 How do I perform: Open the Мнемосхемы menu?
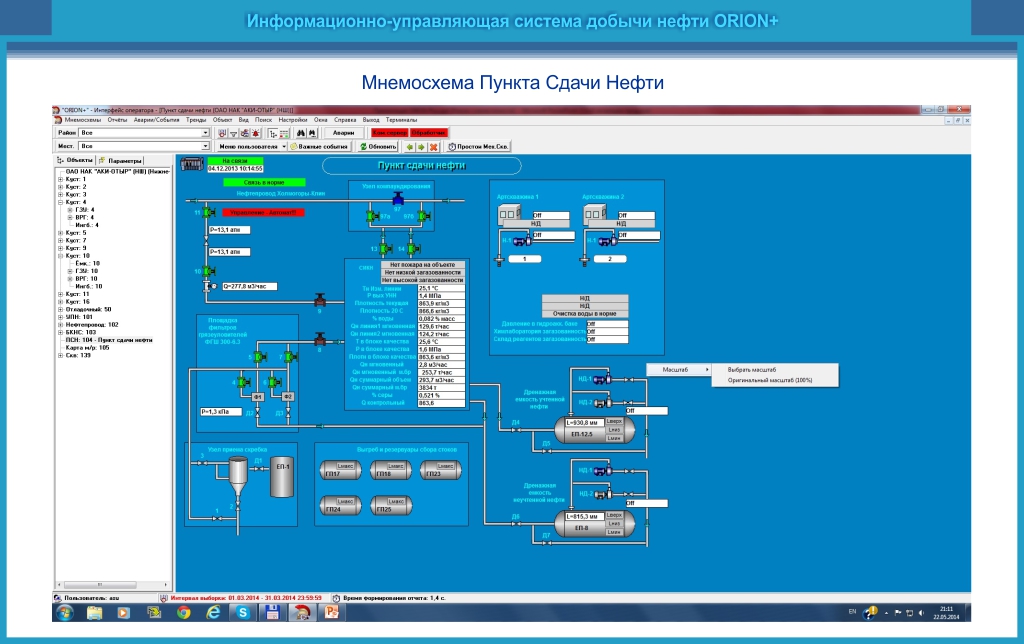[83, 120]
